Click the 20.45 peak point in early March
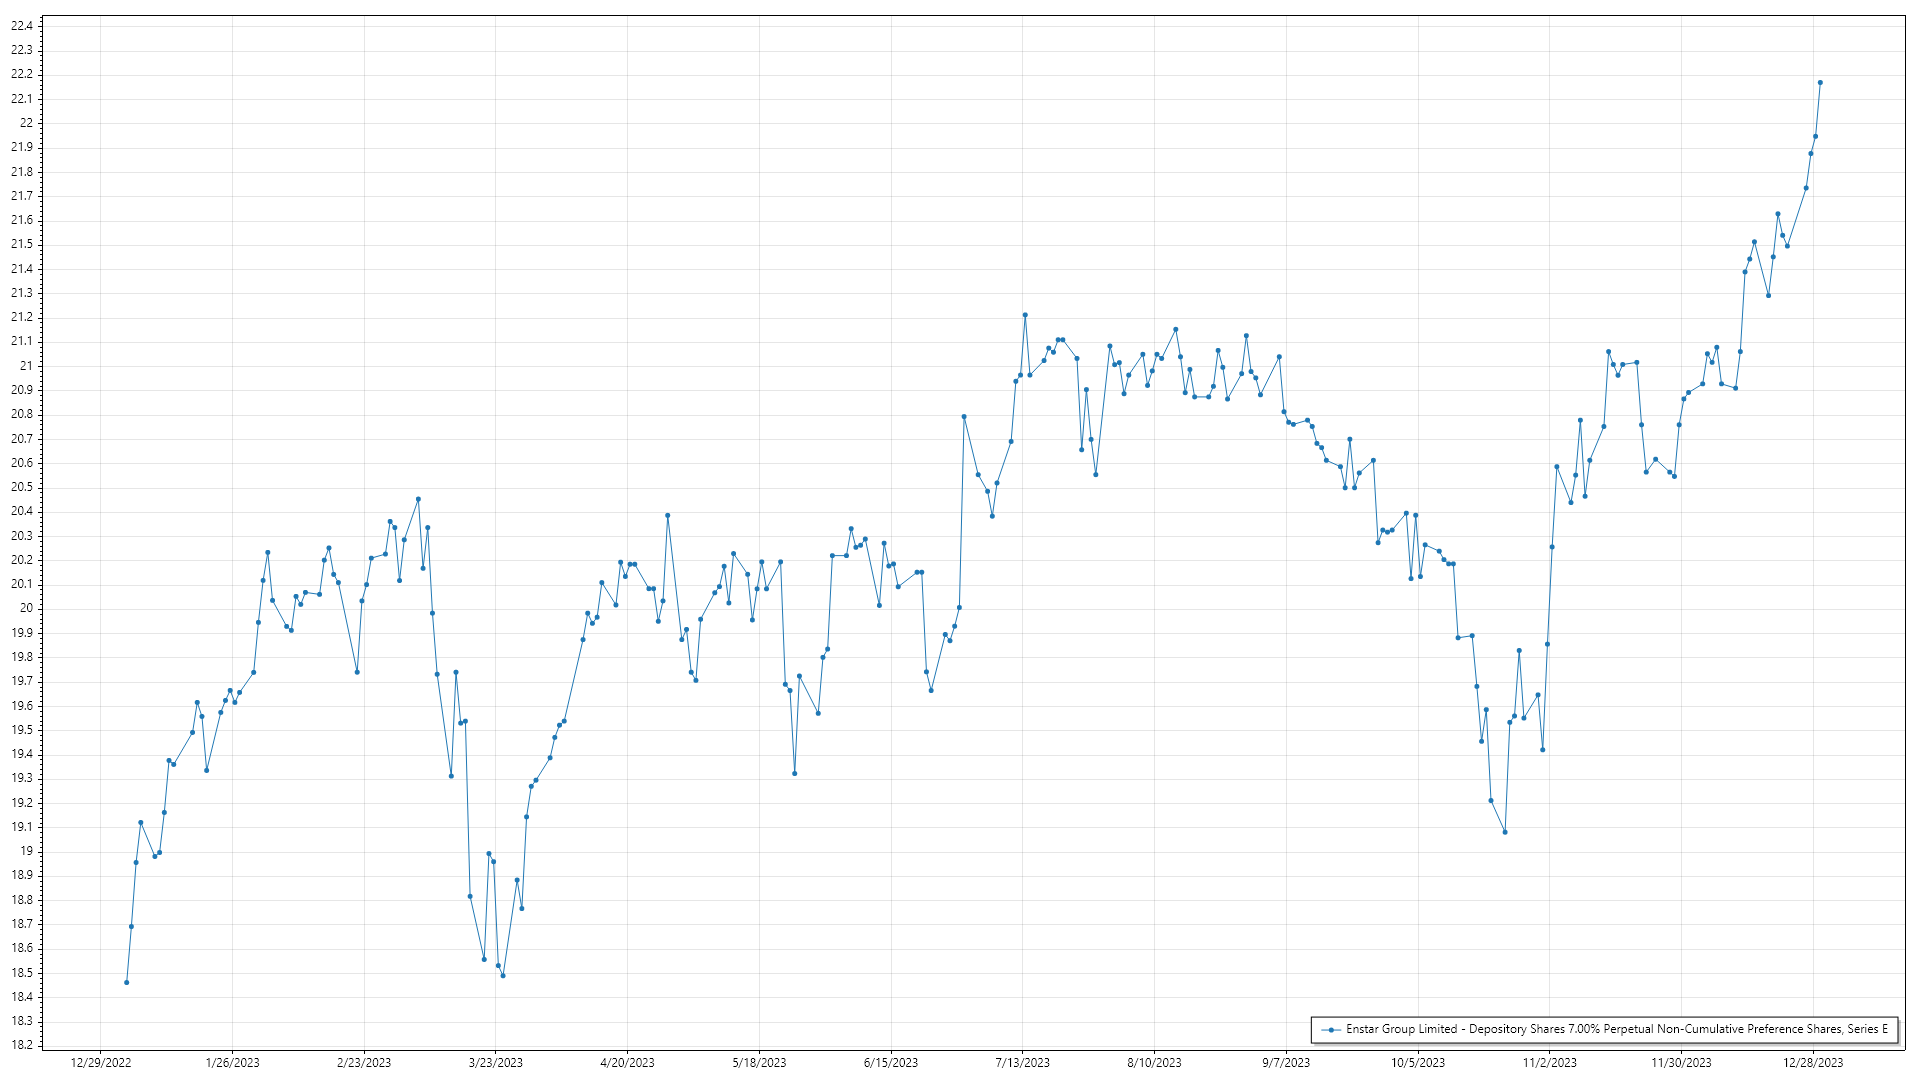The height and width of the screenshot is (1080, 1920). click(x=418, y=499)
